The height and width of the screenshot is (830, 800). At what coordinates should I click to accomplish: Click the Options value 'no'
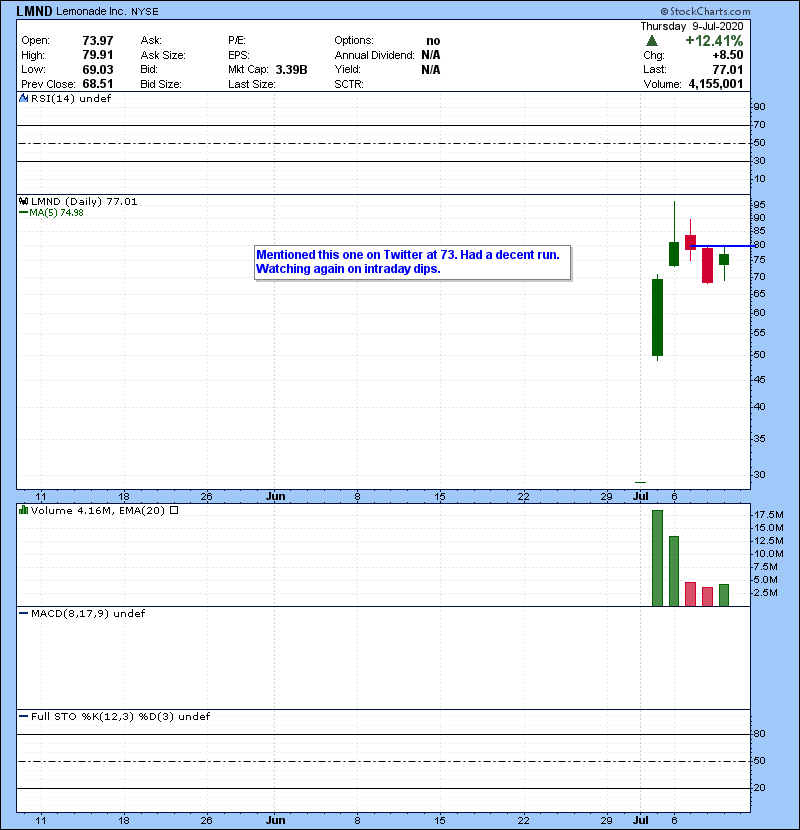(x=433, y=41)
